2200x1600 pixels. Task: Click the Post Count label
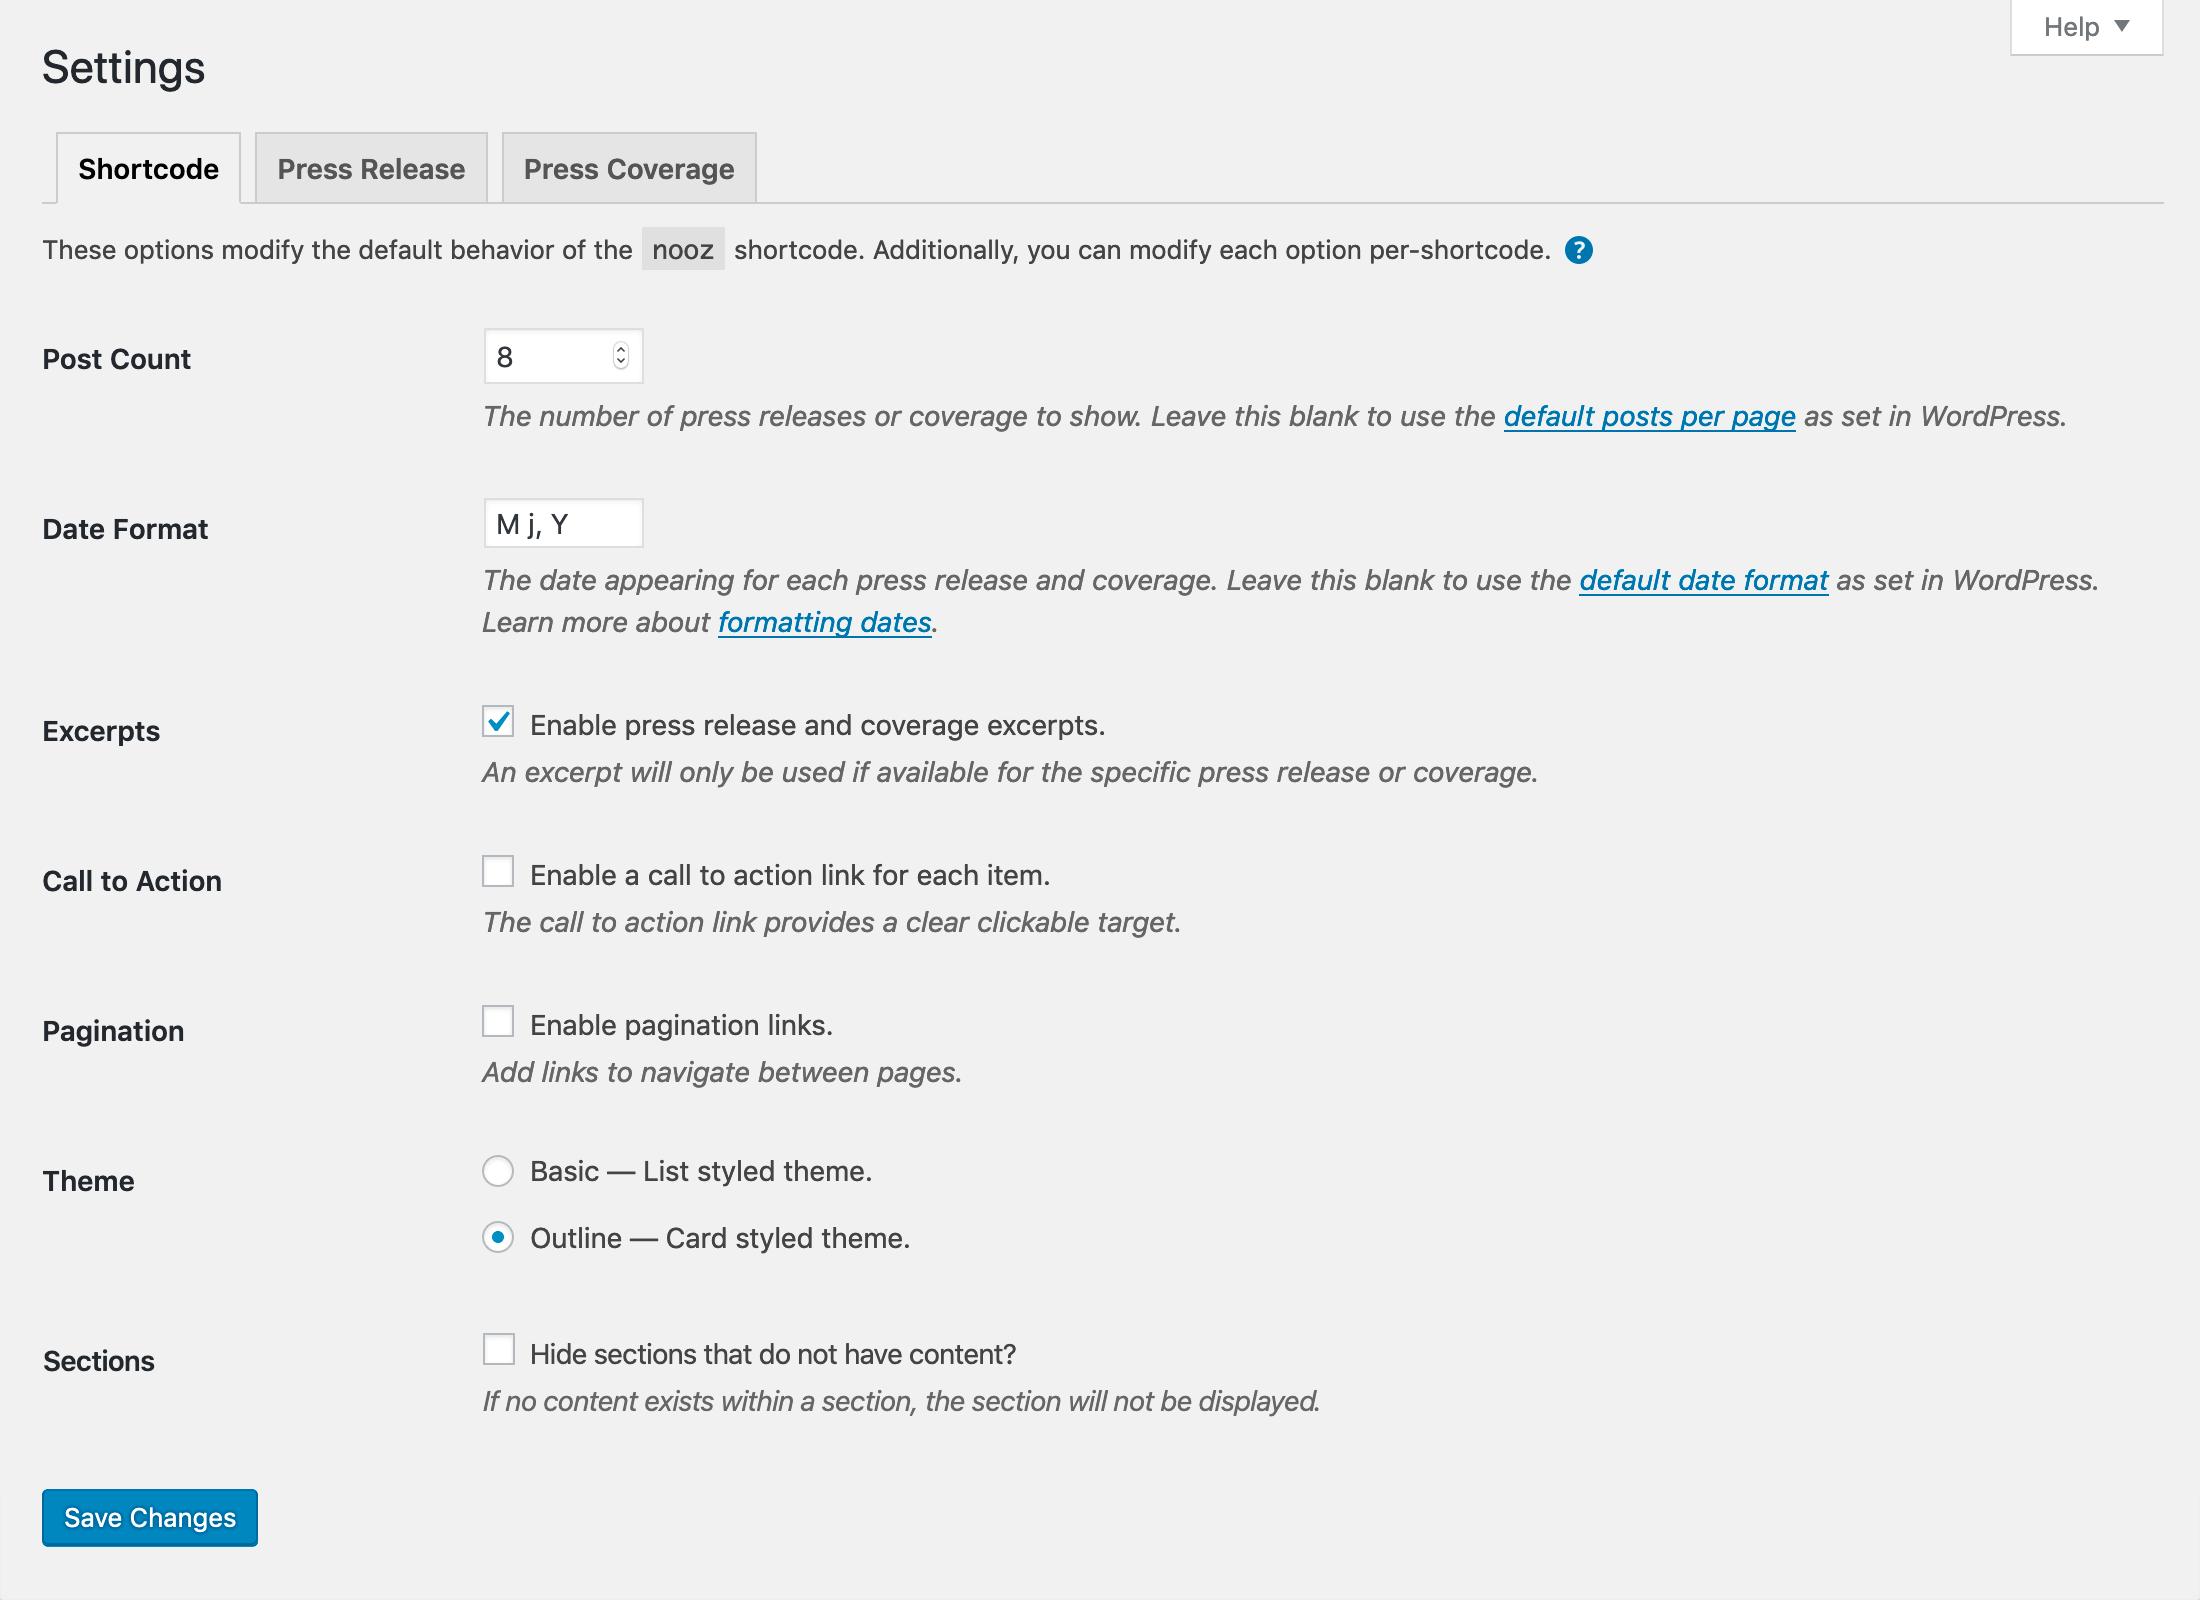coord(116,359)
